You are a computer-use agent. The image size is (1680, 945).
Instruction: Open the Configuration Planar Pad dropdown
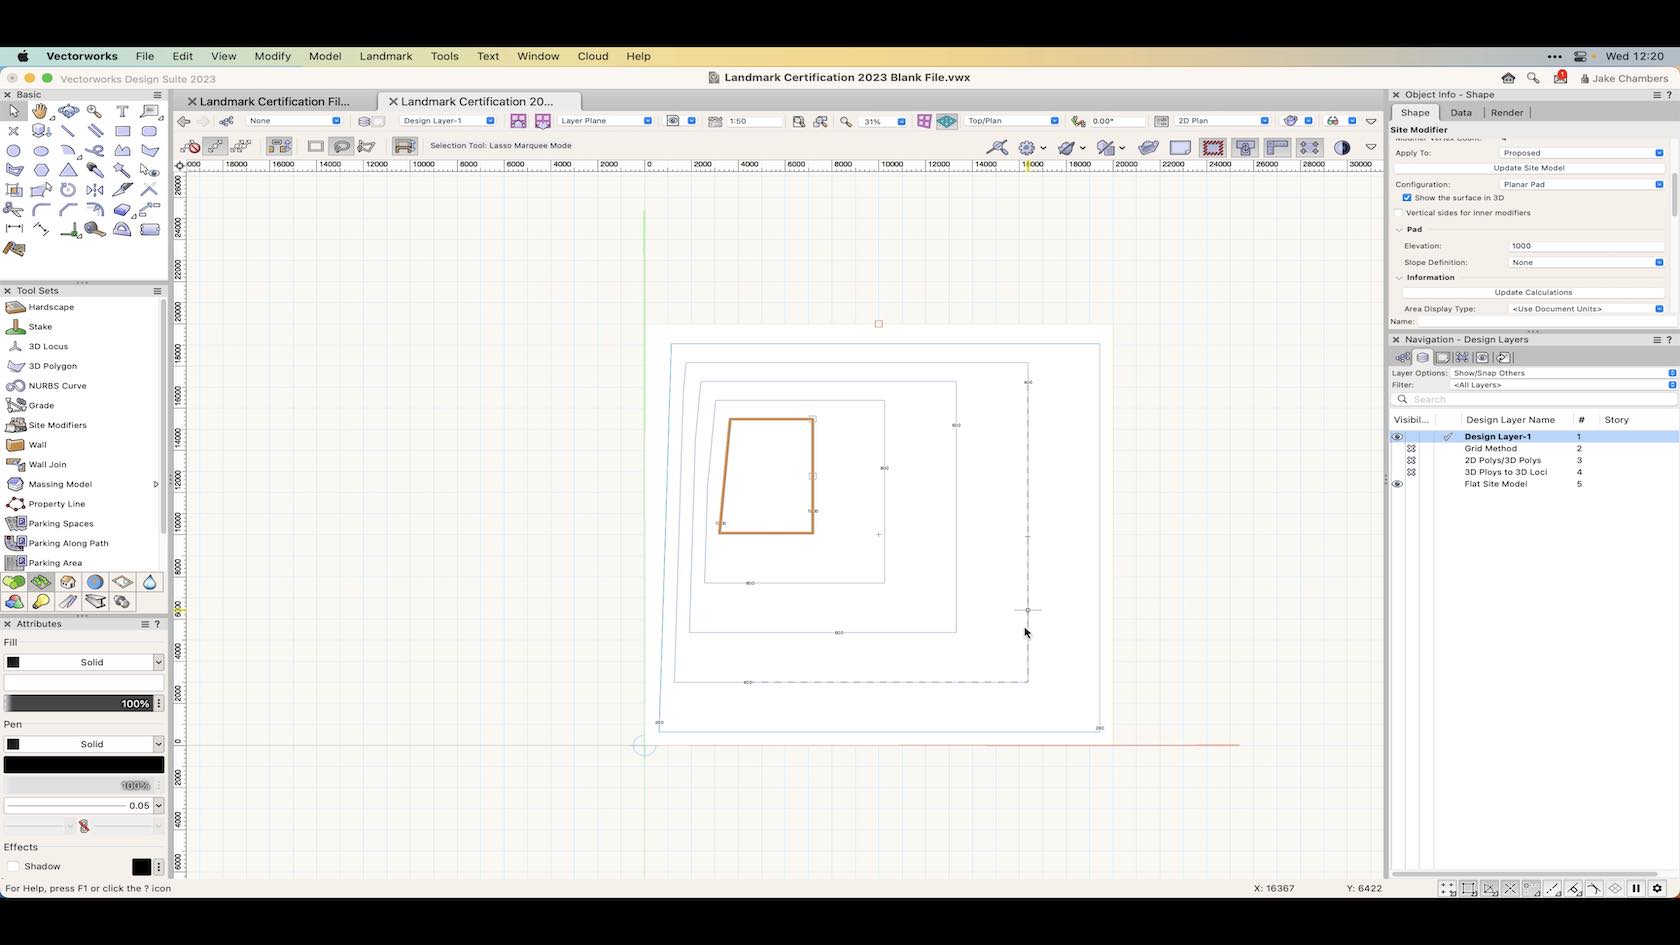point(1585,185)
